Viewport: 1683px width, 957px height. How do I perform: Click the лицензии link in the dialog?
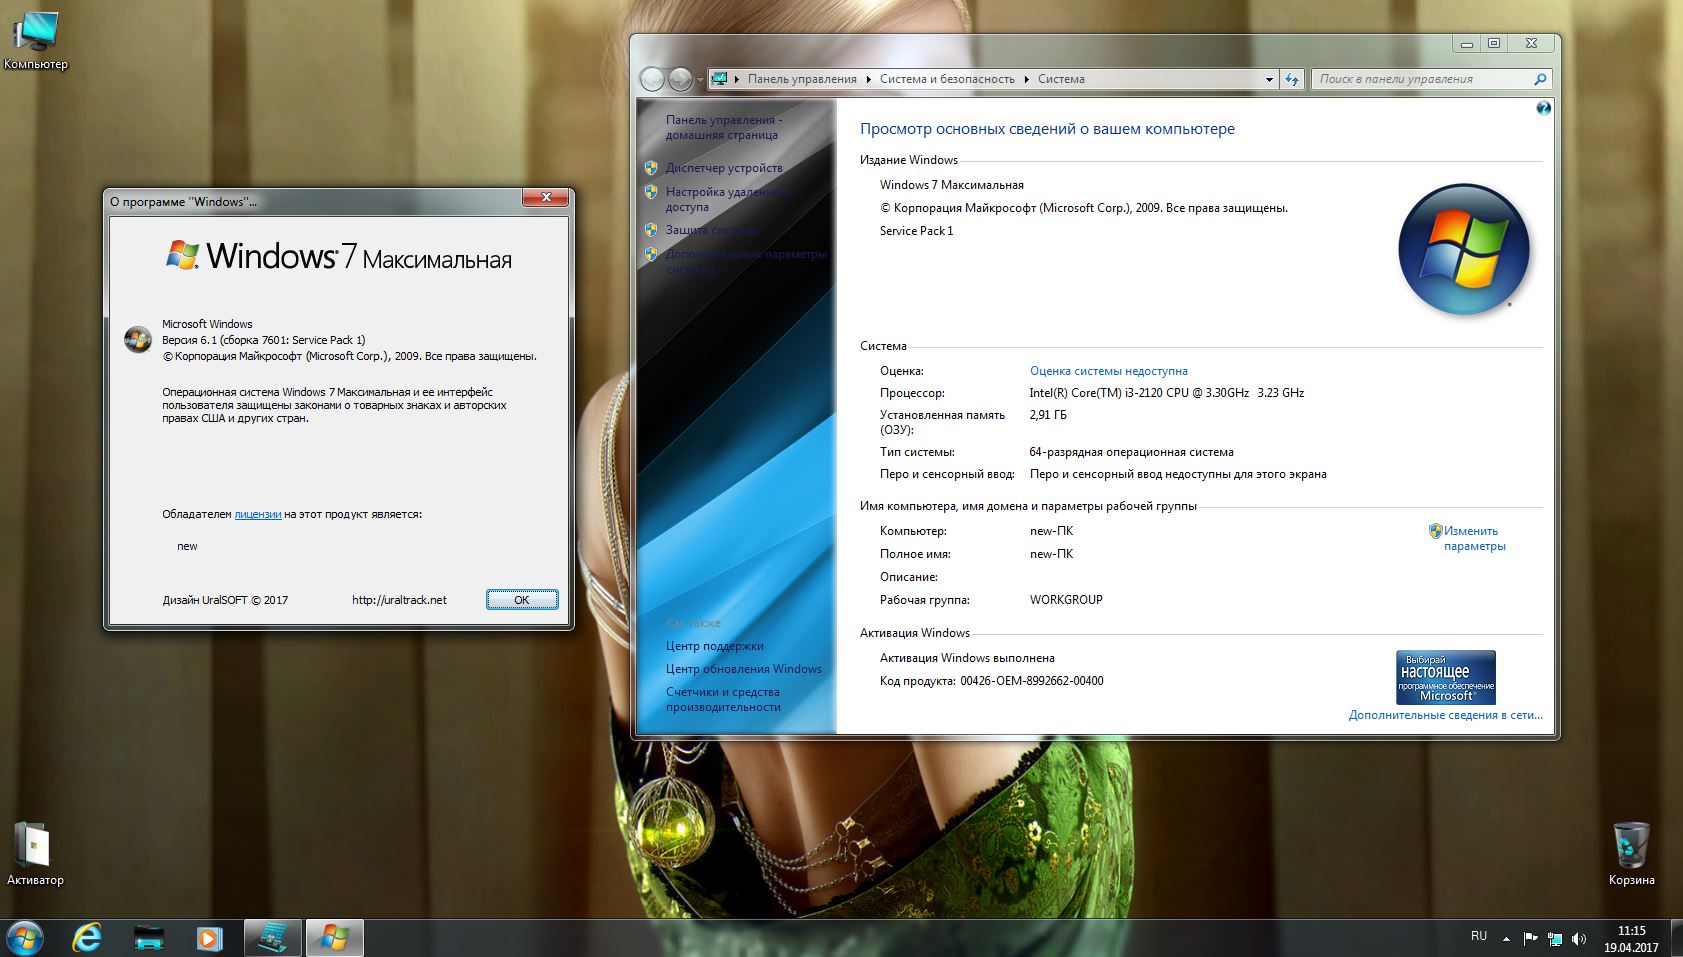pyautogui.click(x=258, y=514)
